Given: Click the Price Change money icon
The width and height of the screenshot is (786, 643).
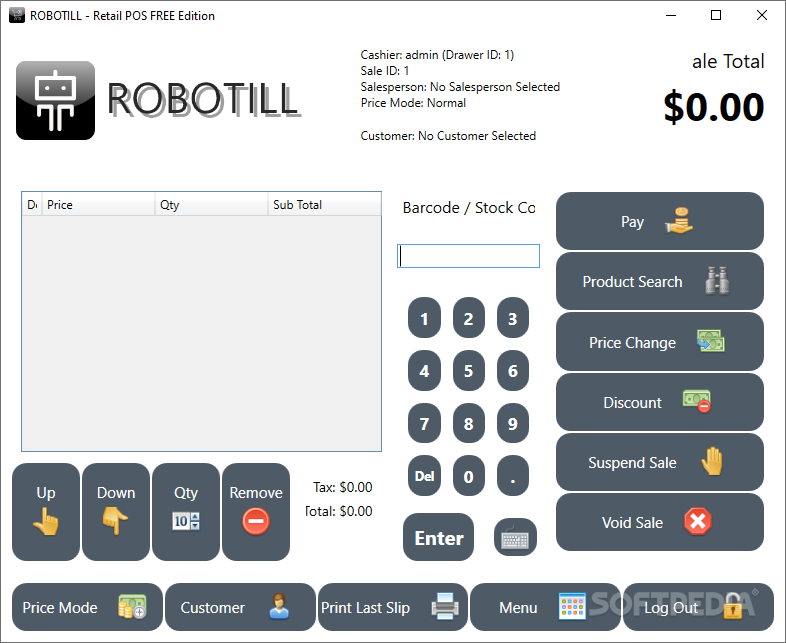Looking at the screenshot, I should click(x=710, y=341).
